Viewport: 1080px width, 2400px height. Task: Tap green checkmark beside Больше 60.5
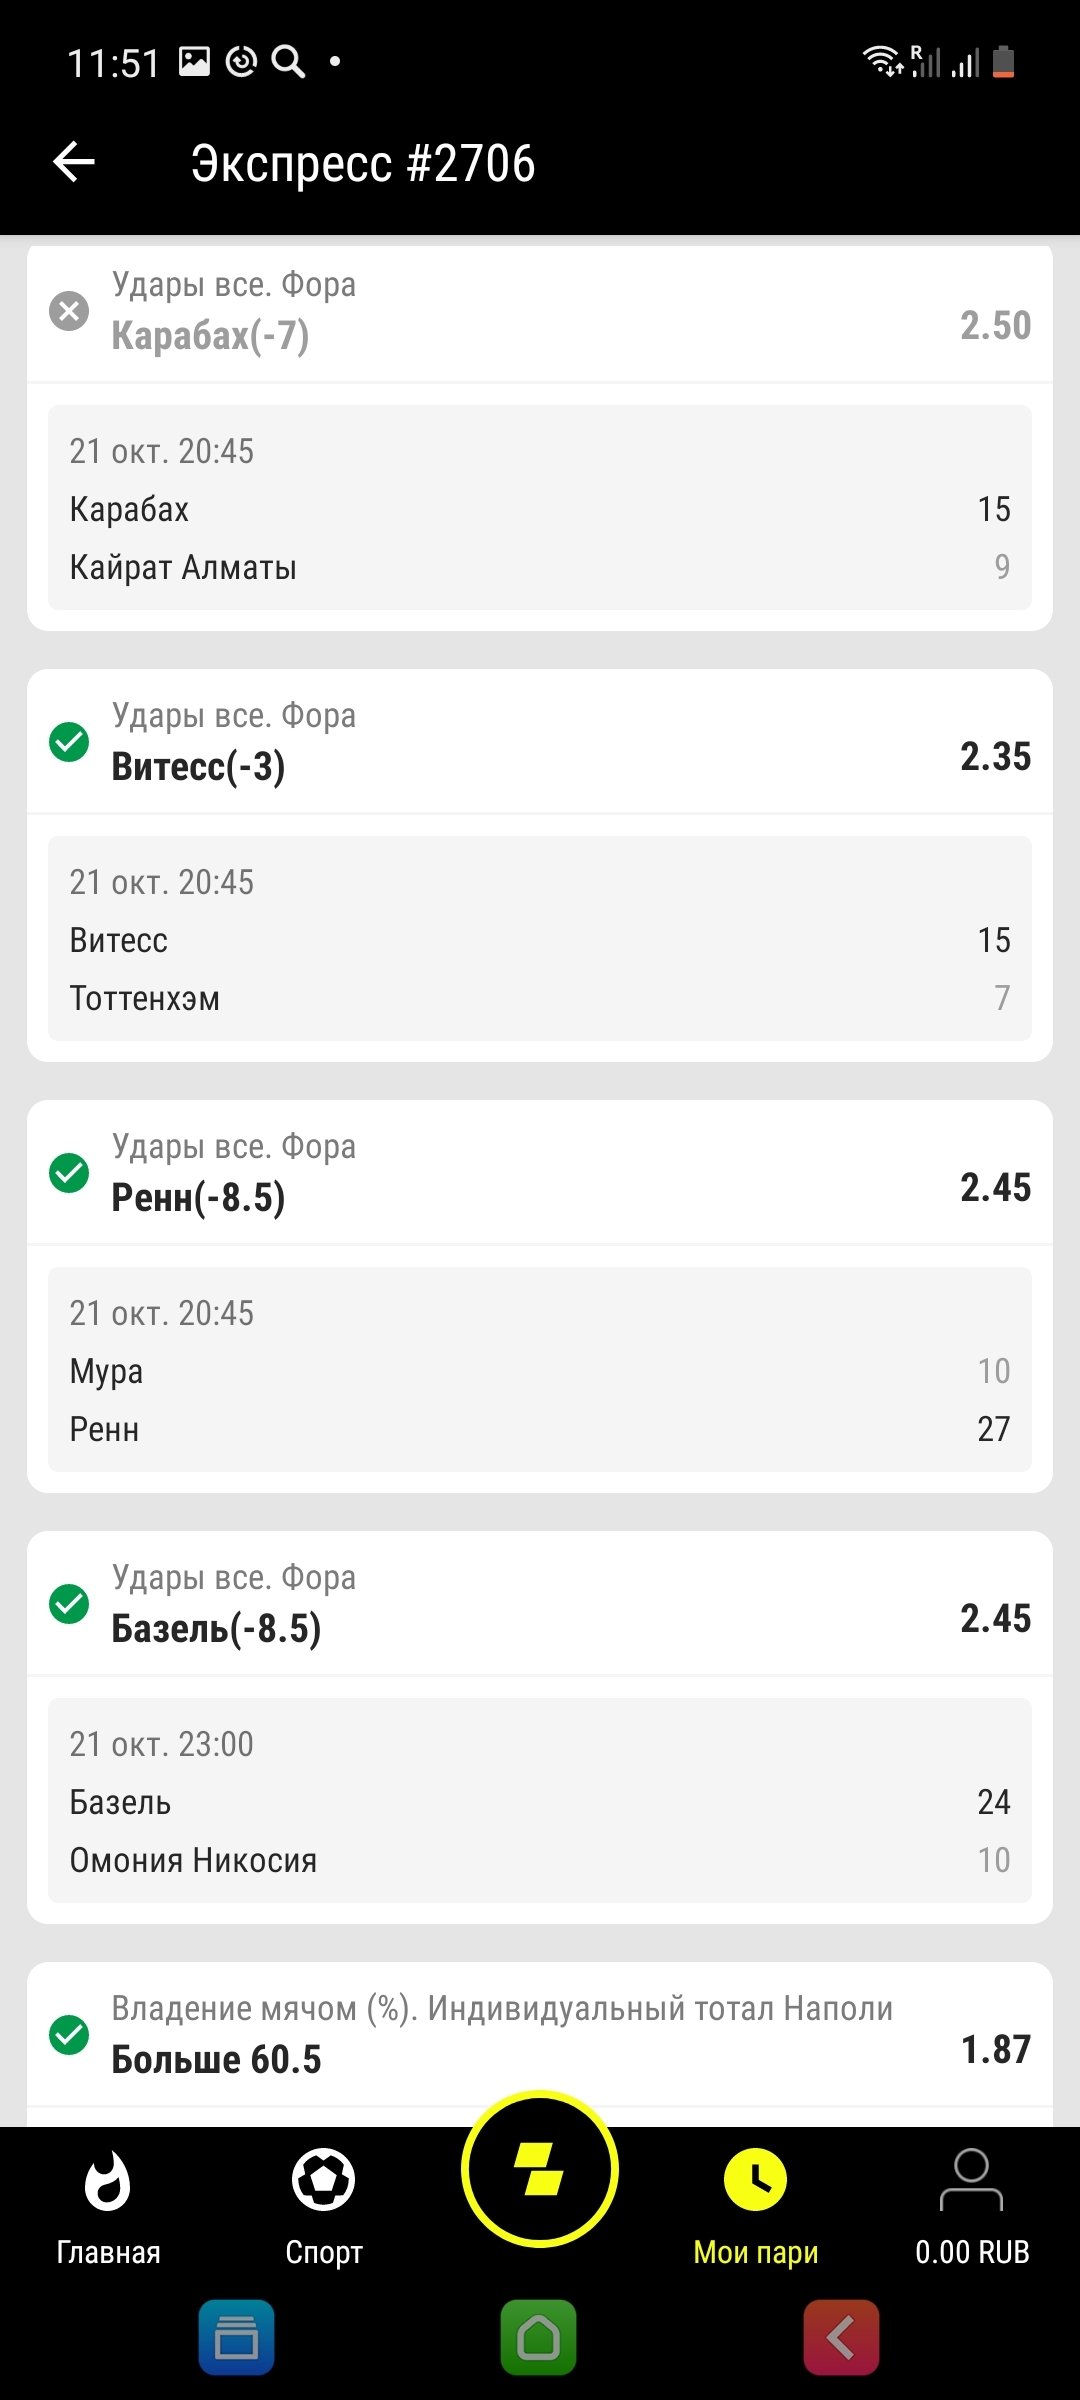pyautogui.click(x=69, y=2035)
